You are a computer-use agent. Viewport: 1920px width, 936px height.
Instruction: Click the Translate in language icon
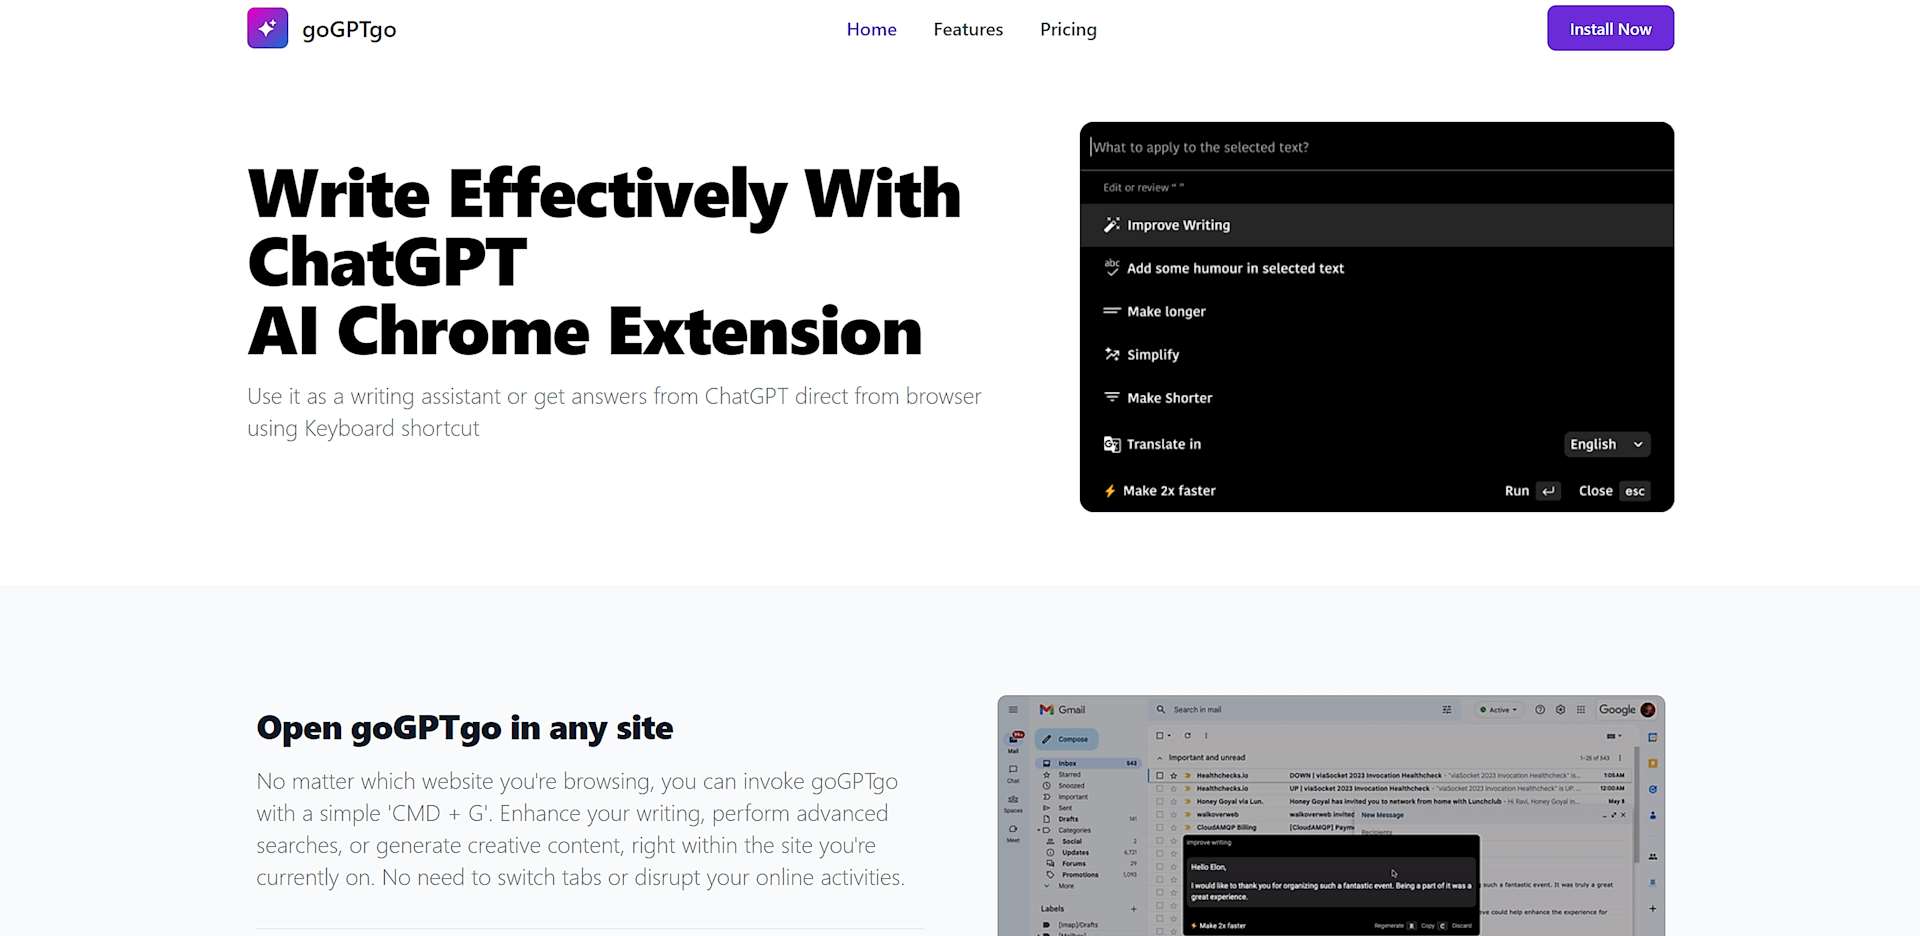pyautogui.click(x=1111, y=444)
